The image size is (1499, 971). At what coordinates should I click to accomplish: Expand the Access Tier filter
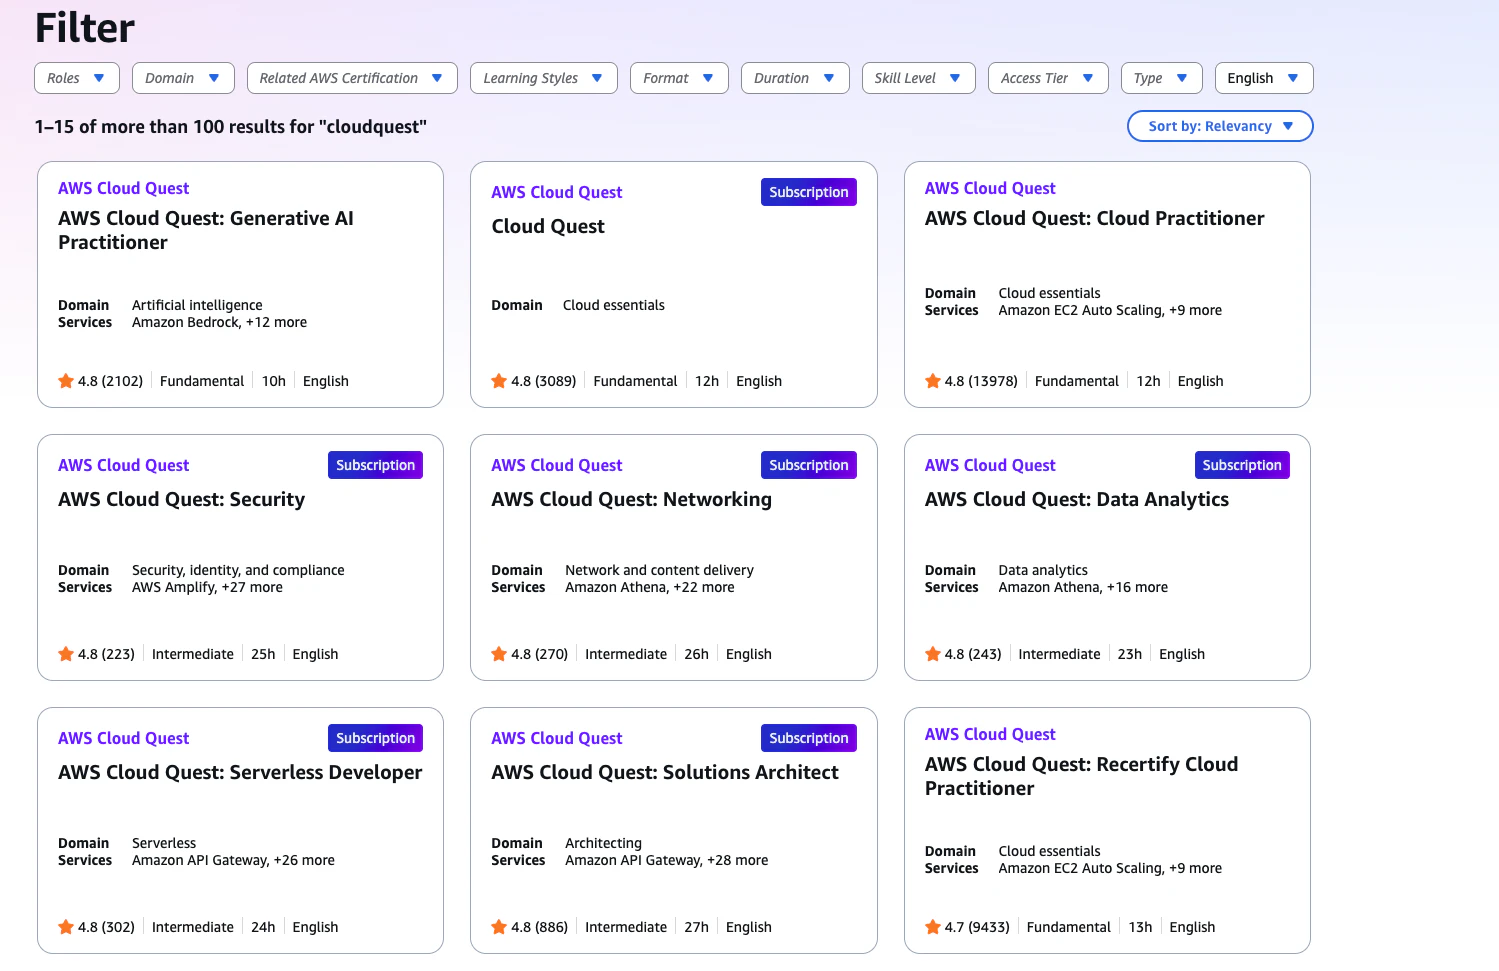click(x=1048, y=78)
